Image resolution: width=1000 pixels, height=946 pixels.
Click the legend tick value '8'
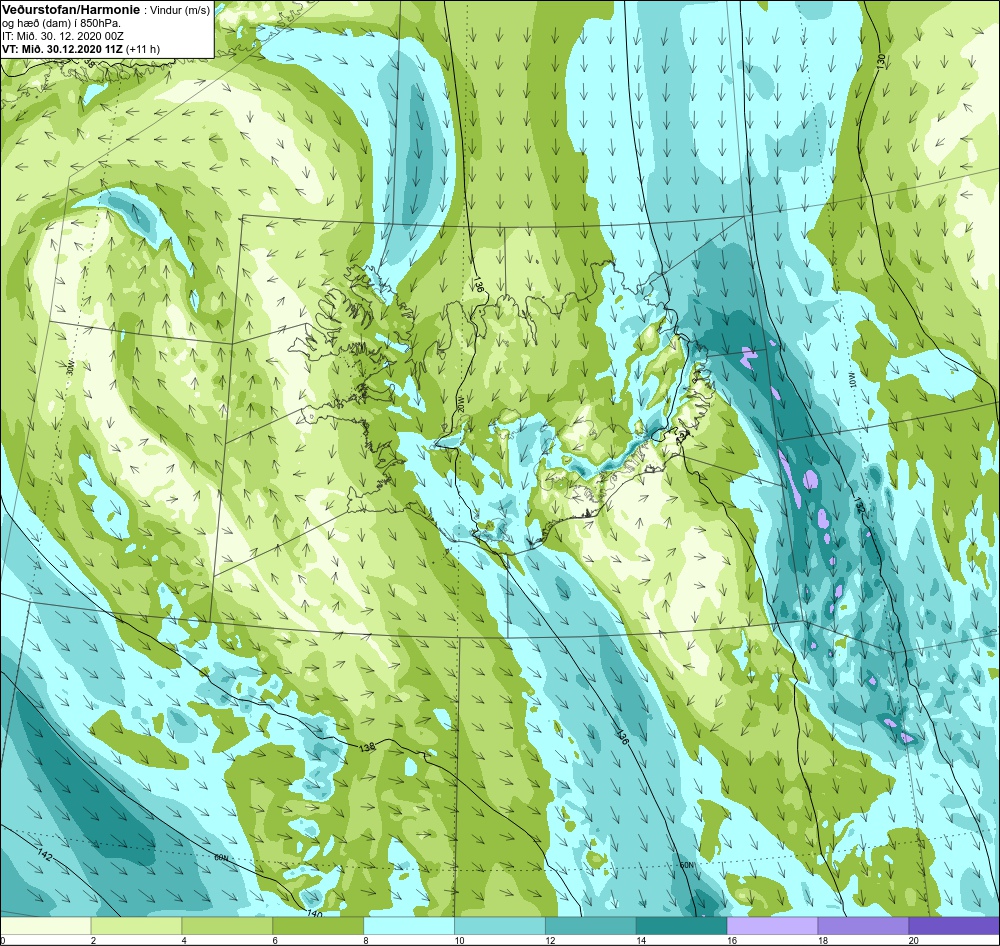366,940
